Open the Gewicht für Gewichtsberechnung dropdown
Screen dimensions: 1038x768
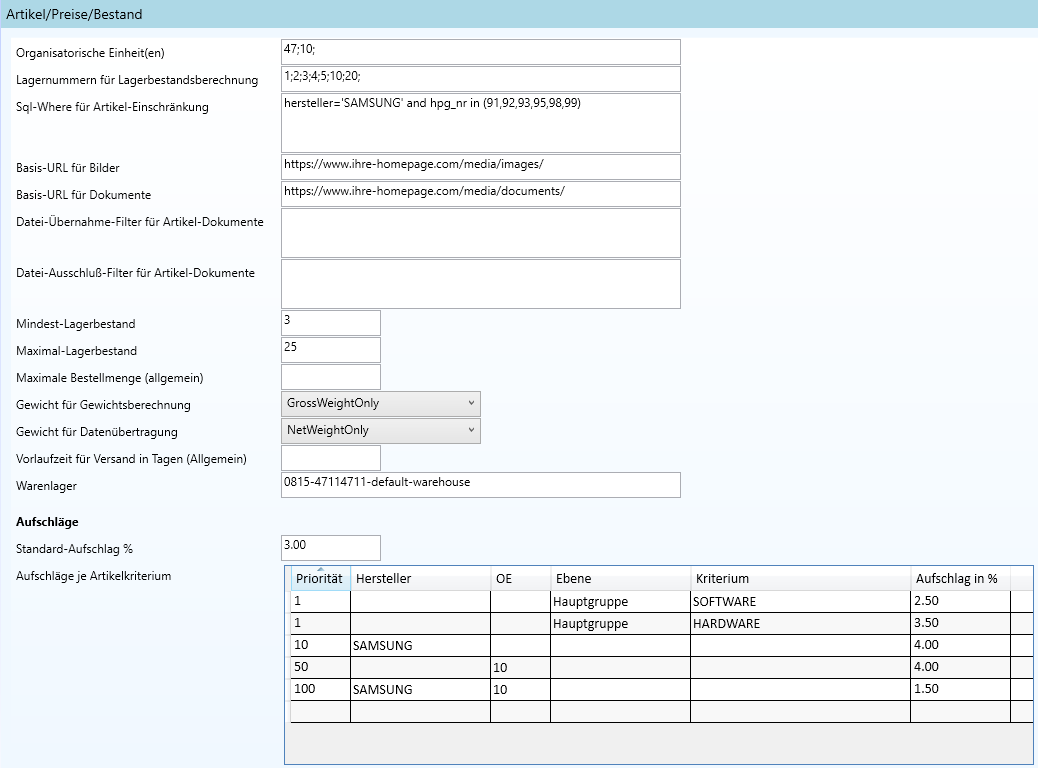[x=381, y=404]
